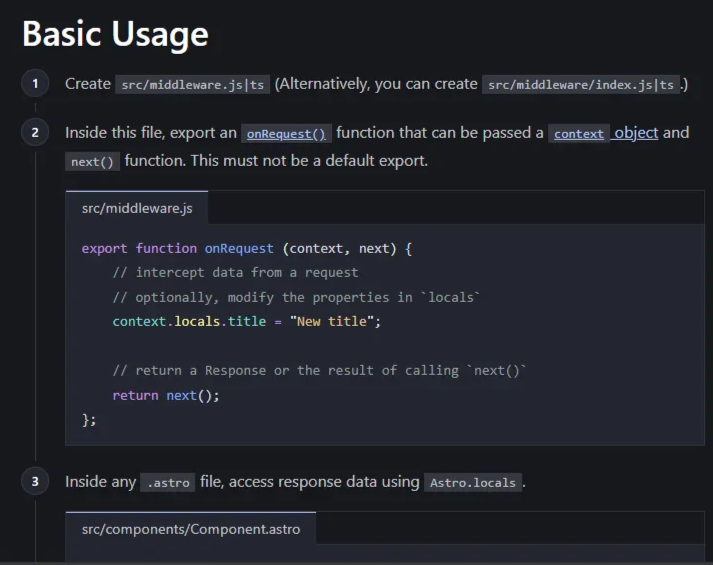Click the "// optionally, modify the properties" comment line
This screenshot has height=565, width=713.
(x=296, y=297)
